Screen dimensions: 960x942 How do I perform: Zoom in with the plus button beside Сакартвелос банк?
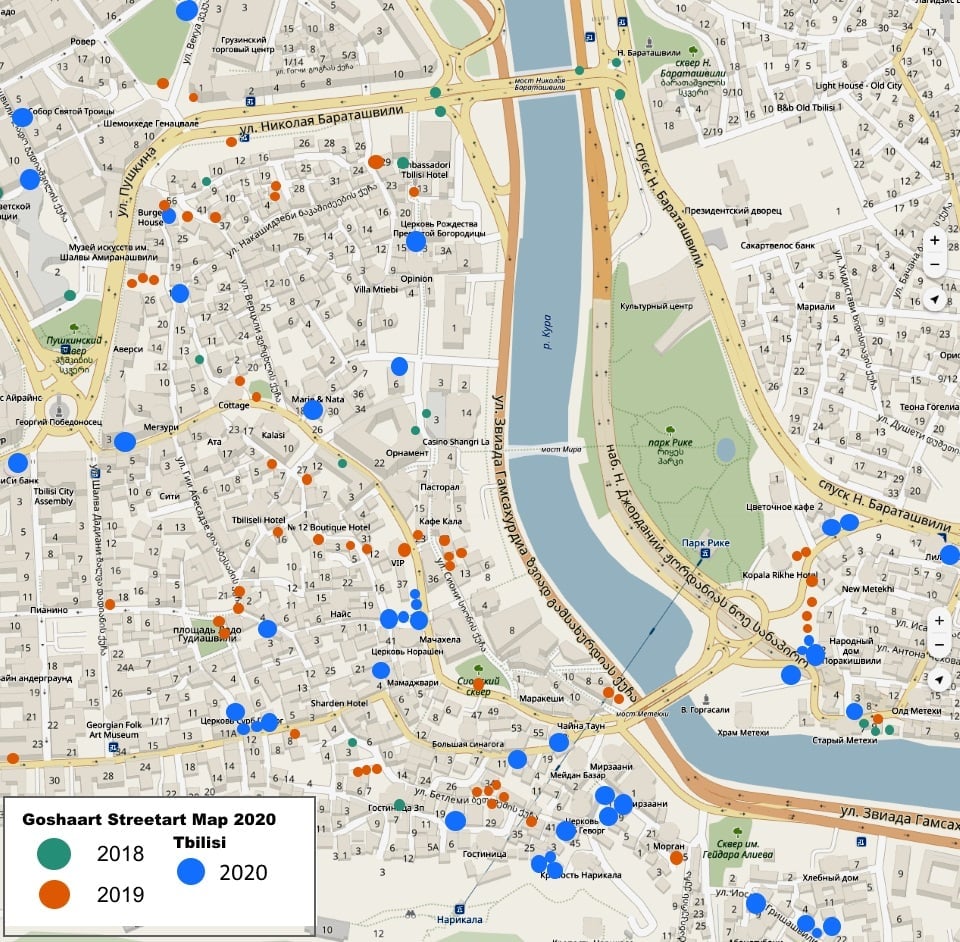[934, 240]
